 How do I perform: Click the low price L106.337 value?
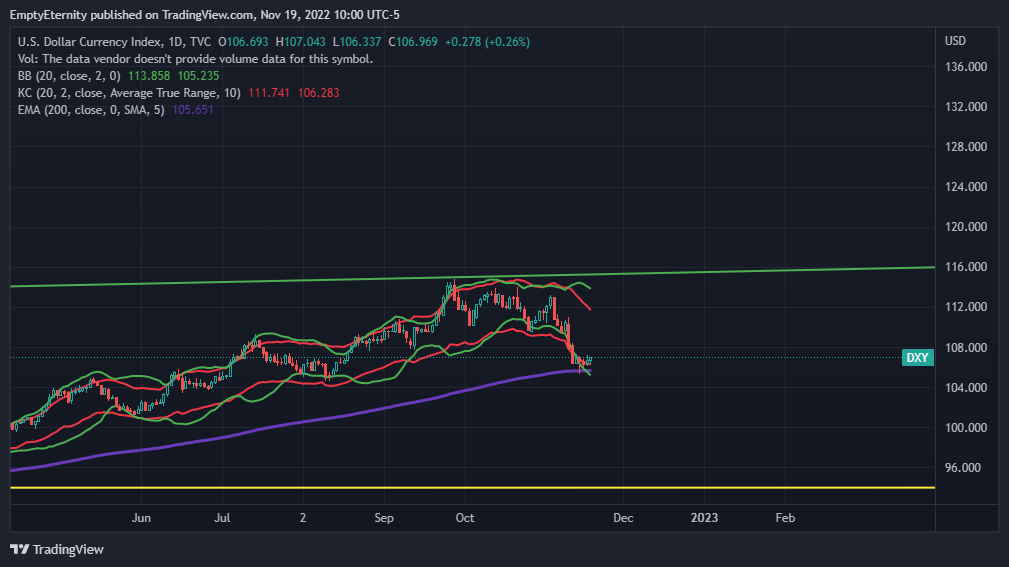[x=357, y=42]
